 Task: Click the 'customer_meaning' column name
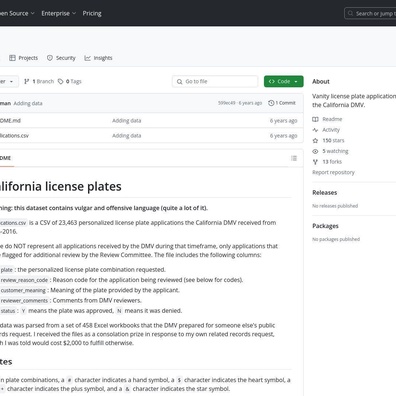pyautogui.click(x=23, y=290)
